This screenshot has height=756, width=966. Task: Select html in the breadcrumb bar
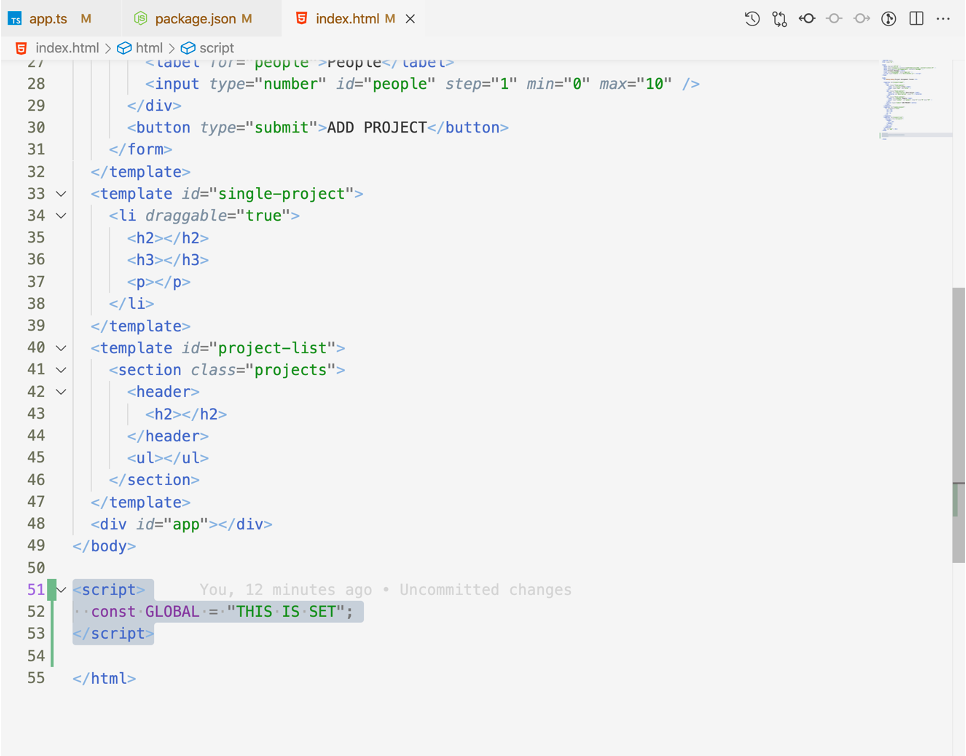click(146, 47)
